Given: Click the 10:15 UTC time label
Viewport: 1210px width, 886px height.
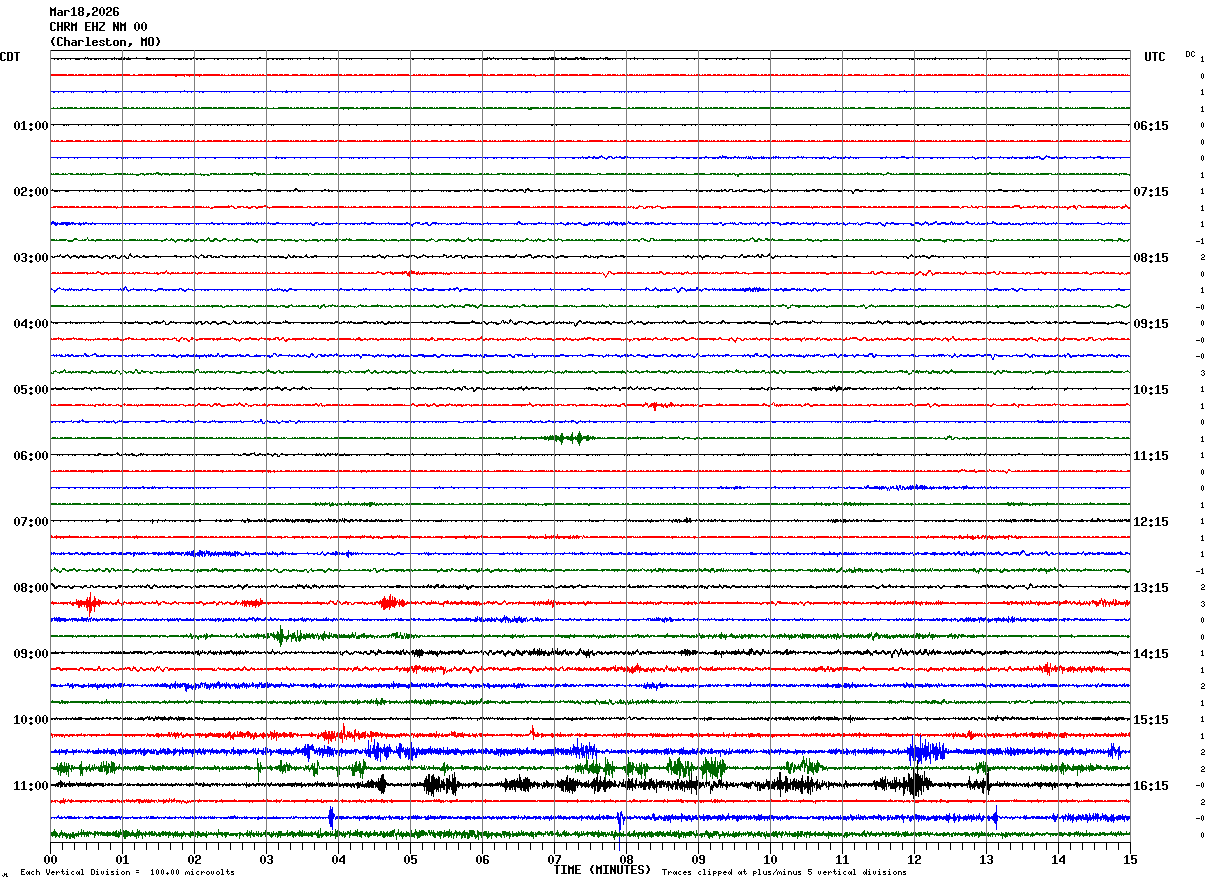Looking at the screenshot, I should point(1151,390).
